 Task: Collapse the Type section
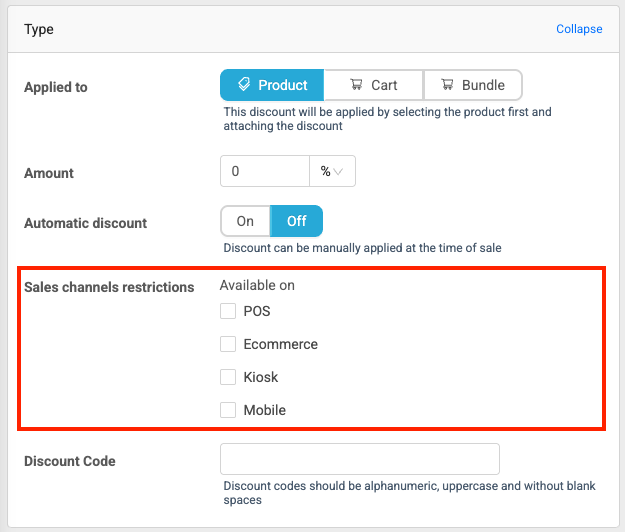579,29
